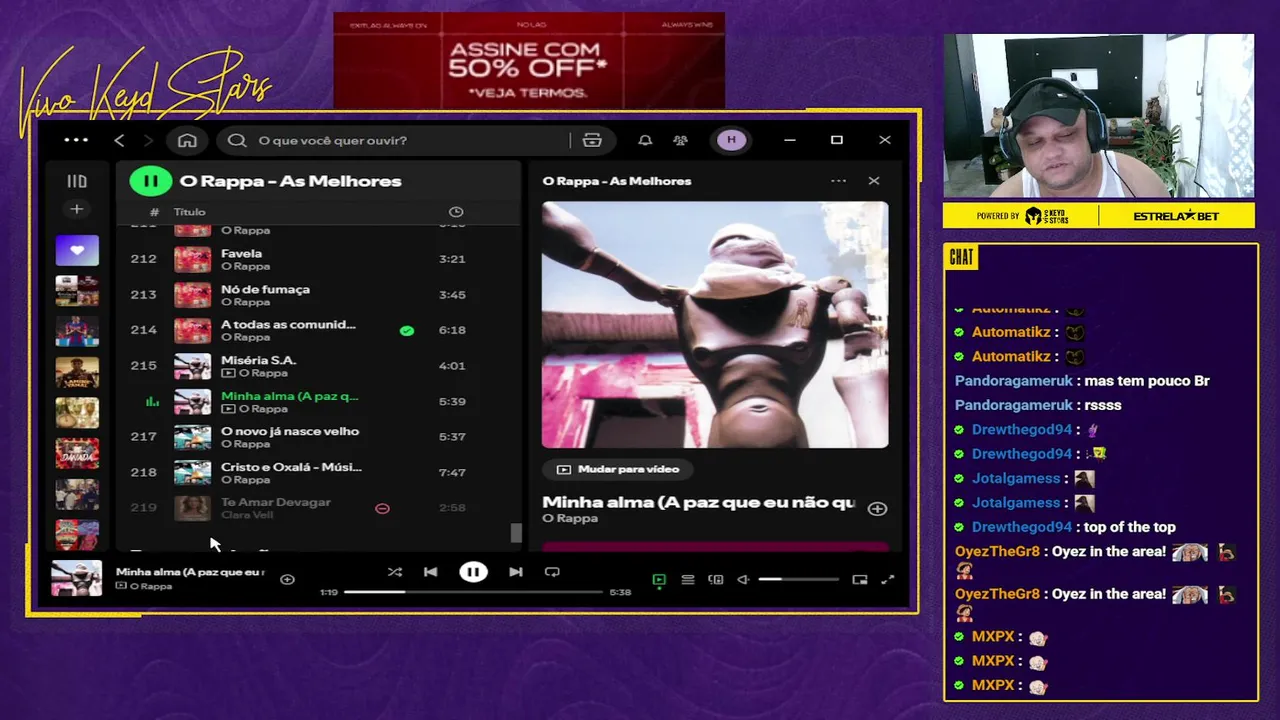Open the Browse icon in the search bar
Viewport: 1280px width, 720px height.
592,140
